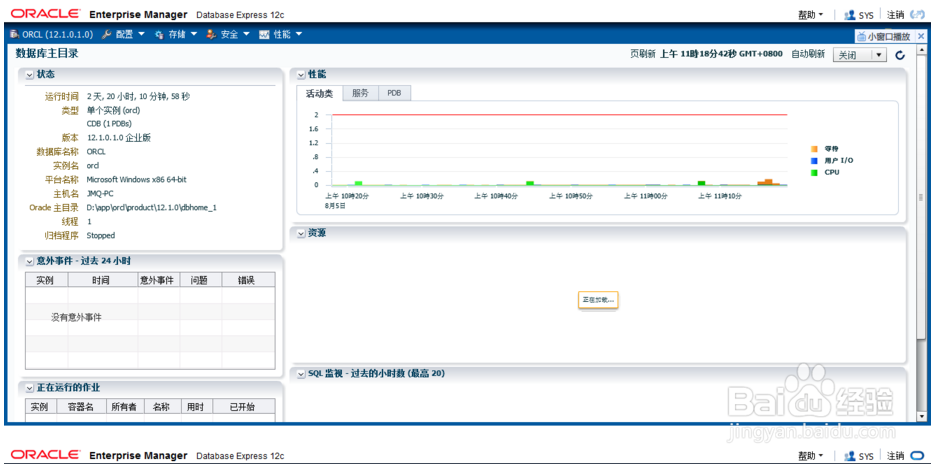This screenshot has width=948, height=464.
Task: Click the page scrollbar down arrow
Action: 921,416
